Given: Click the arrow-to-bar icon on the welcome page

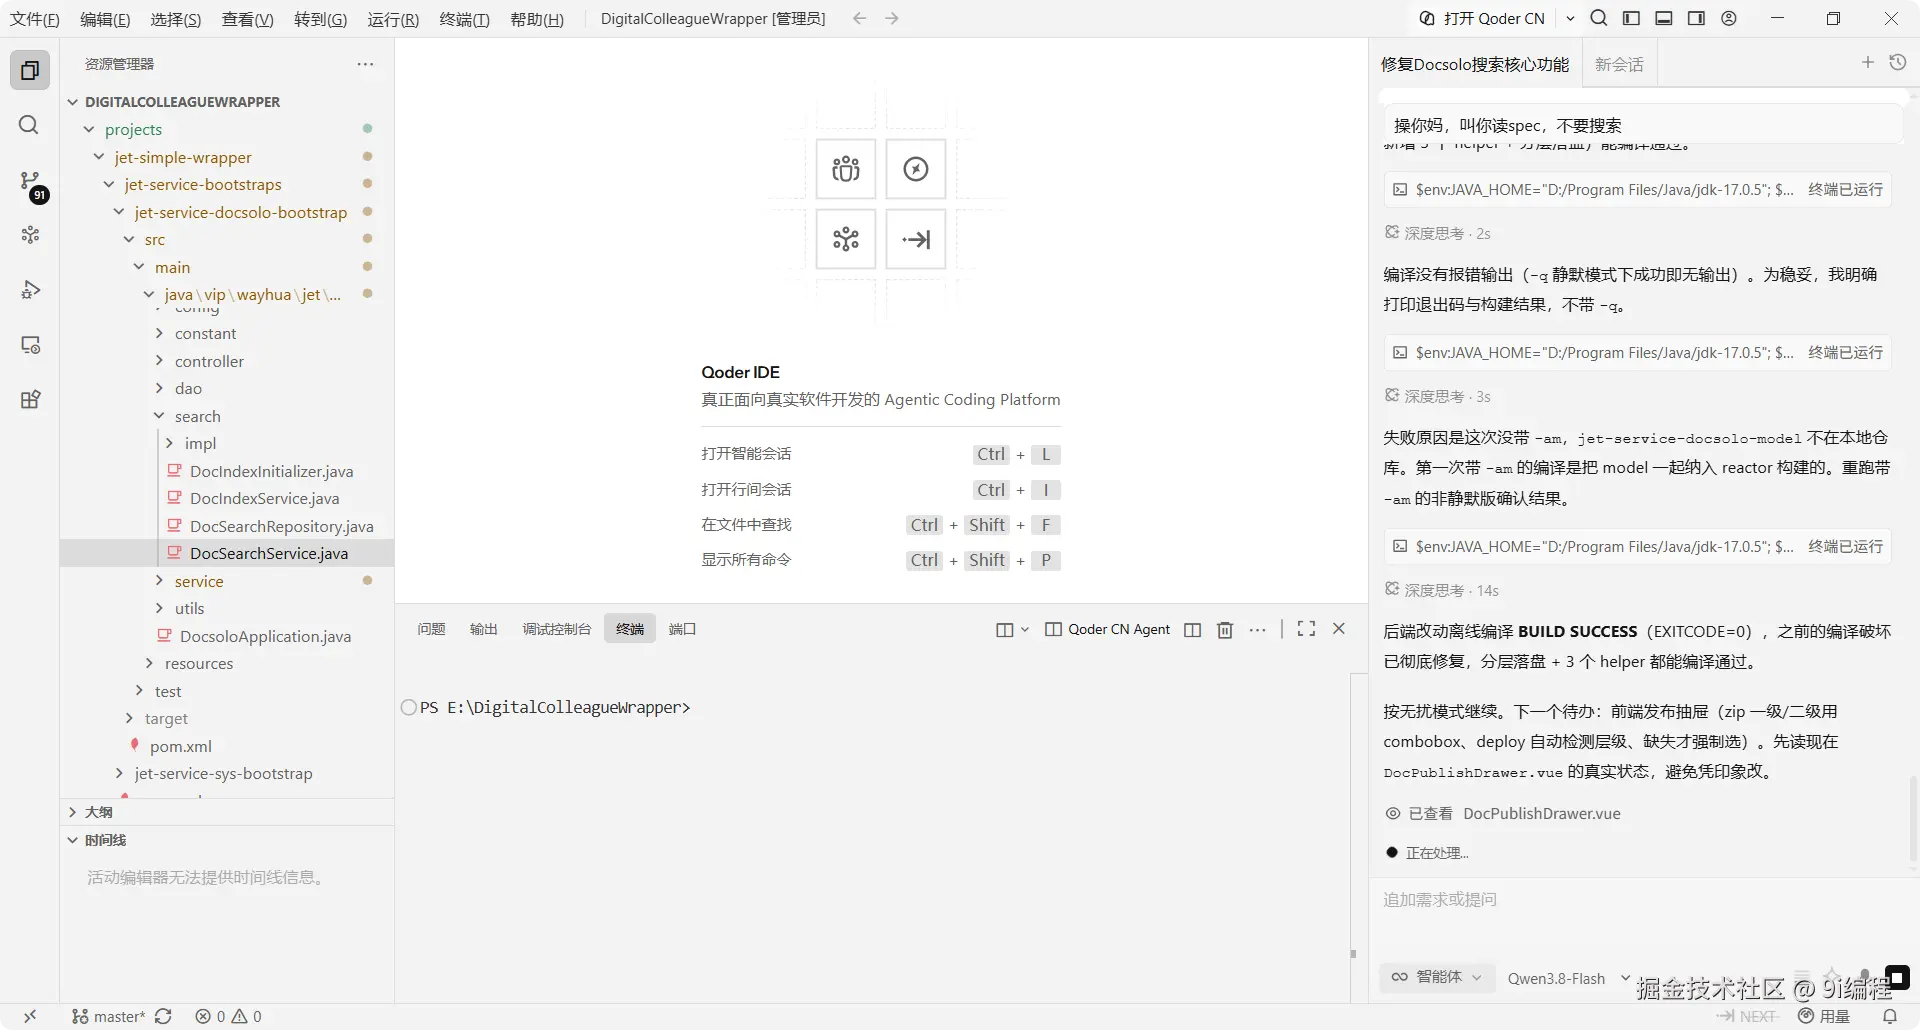Looking at the screenshot, I should (x=916, y=239).
